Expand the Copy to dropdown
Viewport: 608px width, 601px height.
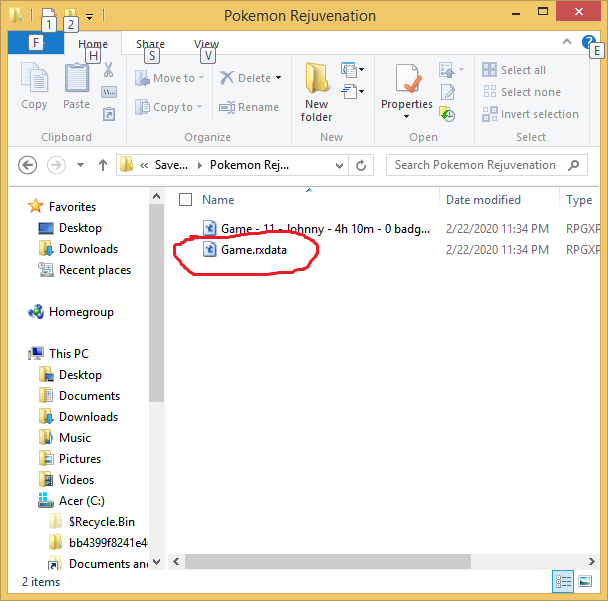(x=199, y=107)
